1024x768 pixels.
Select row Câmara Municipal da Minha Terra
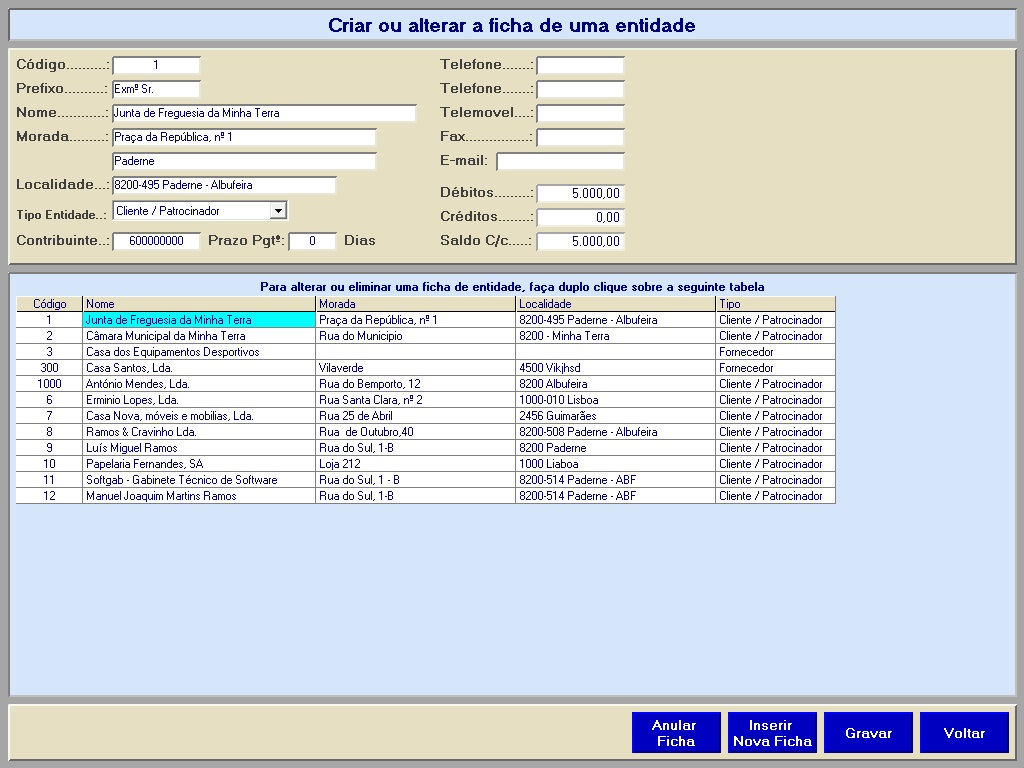(x=198, y=336)
